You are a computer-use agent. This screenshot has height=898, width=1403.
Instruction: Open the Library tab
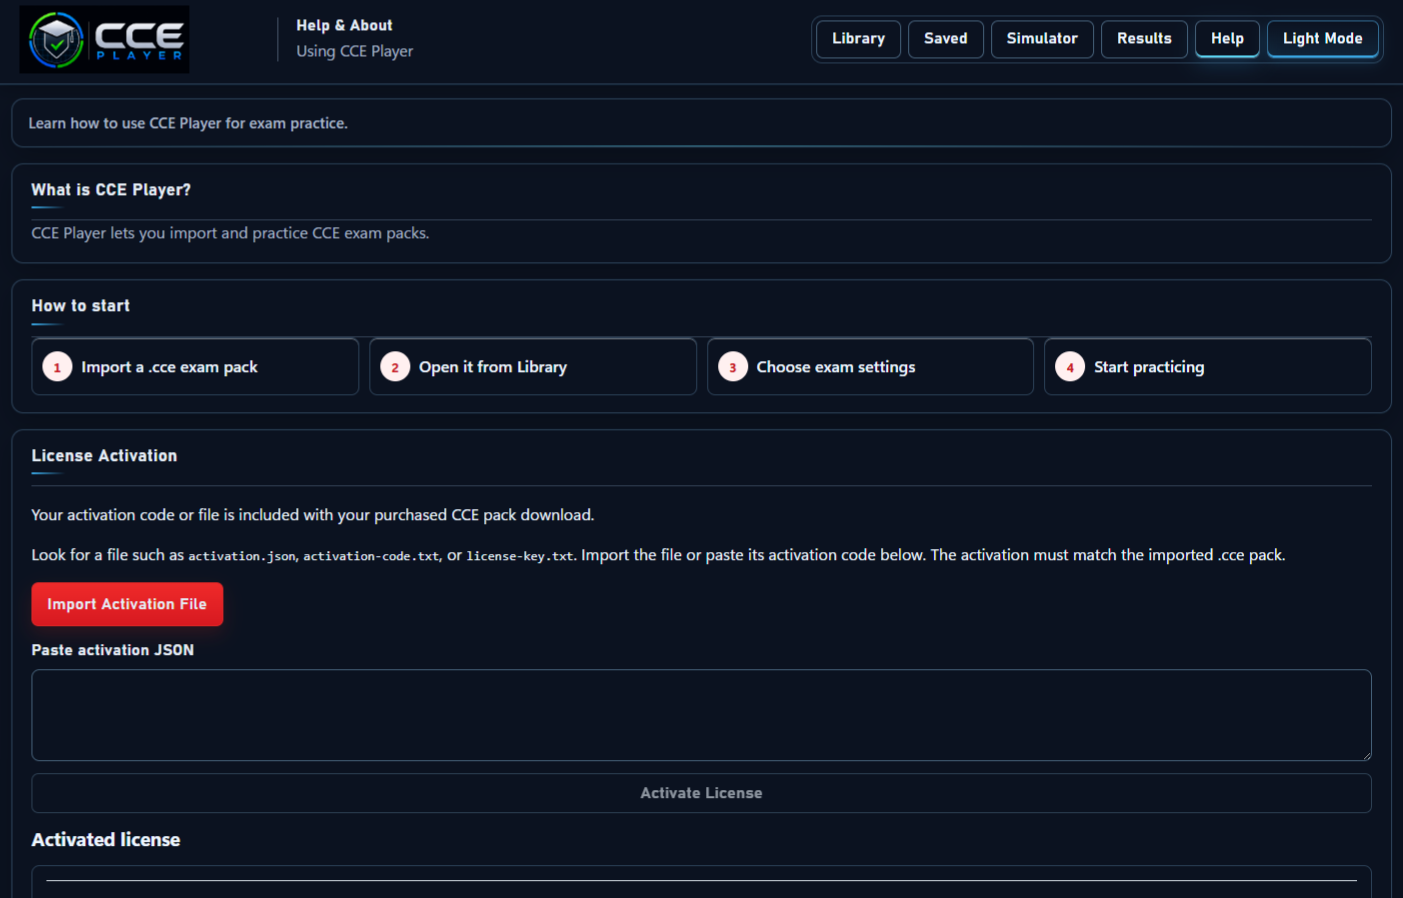click(x=858, y=39)
